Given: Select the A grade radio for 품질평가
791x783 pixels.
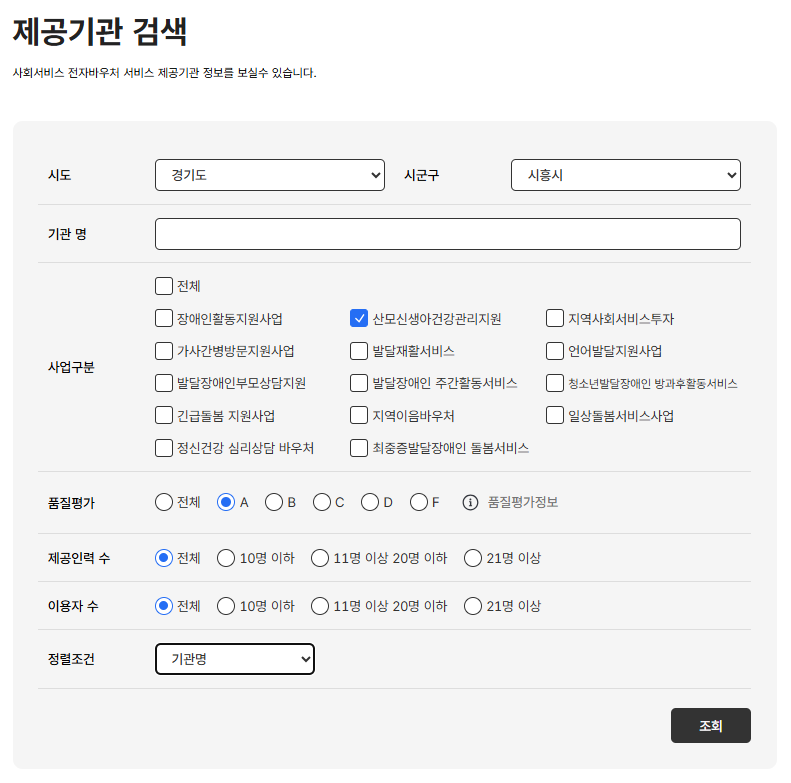Looking at the screenshot, I should (226, 502).
